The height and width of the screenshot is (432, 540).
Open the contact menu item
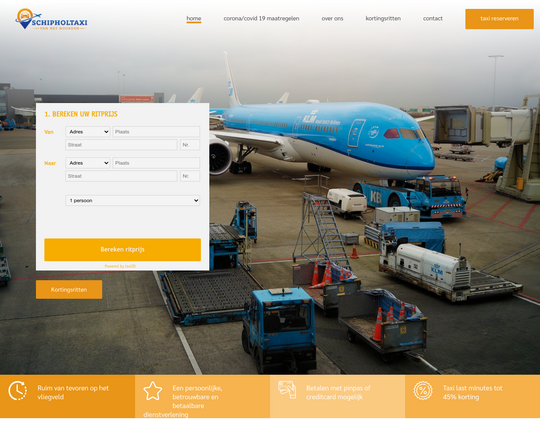(433, 19)
